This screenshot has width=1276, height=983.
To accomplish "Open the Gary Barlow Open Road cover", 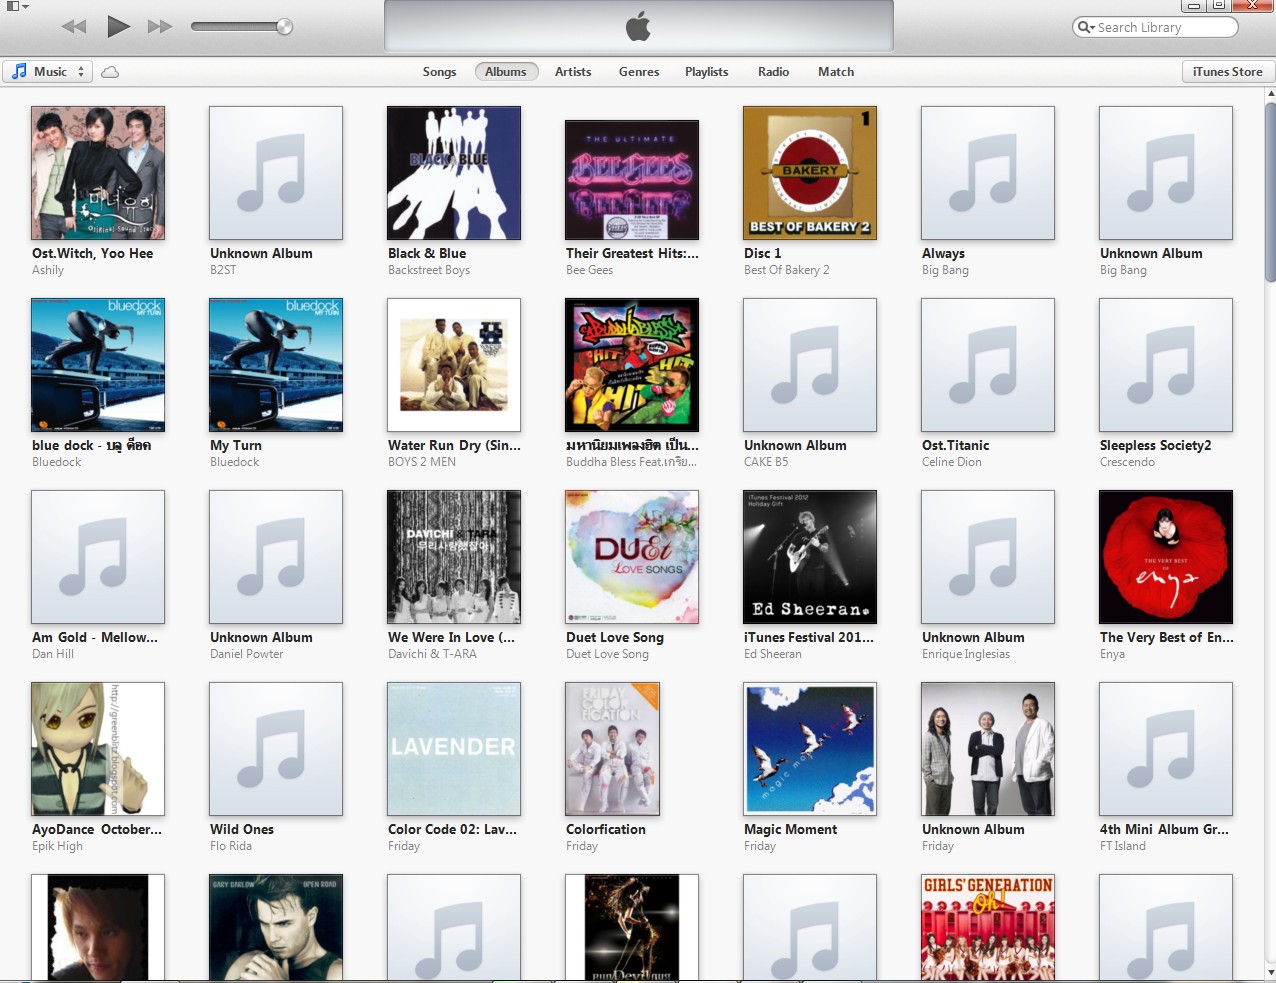I will point(276,927).
